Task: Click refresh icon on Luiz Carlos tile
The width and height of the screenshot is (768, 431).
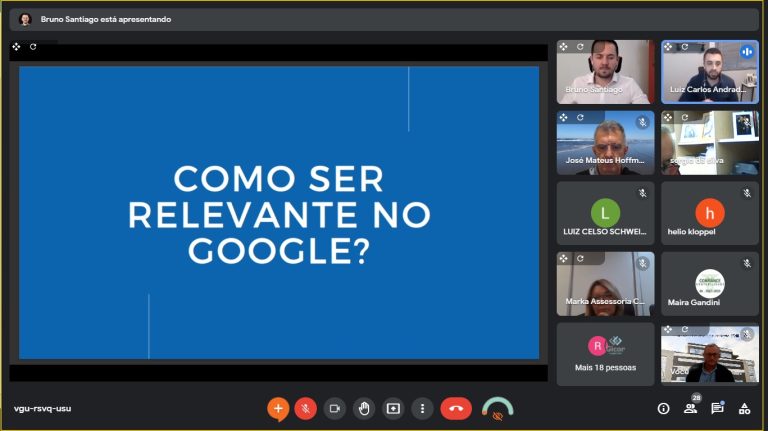Action: tap(684, 47)
